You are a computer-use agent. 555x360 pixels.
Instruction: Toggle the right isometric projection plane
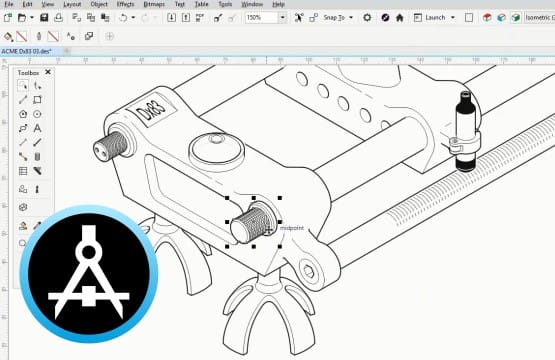[516, 17]
